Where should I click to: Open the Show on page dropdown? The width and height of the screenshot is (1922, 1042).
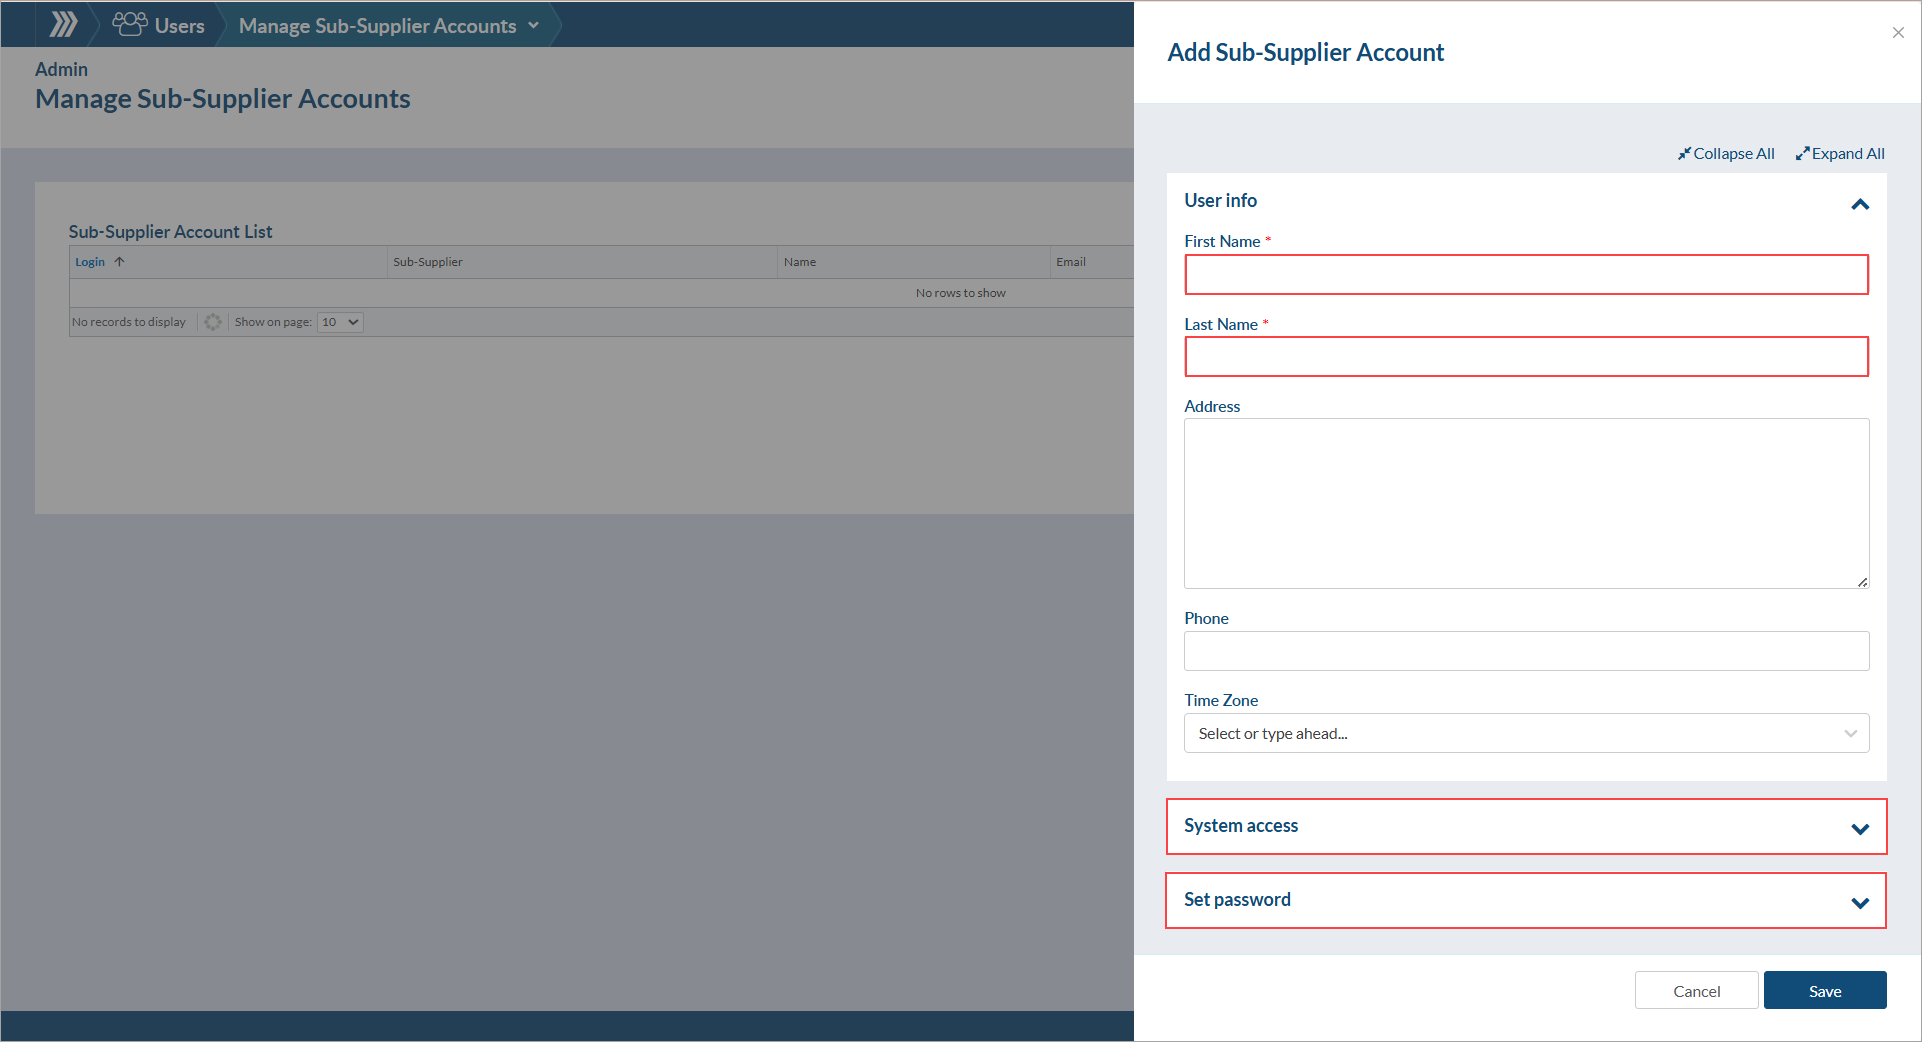click(x=340, y=322)
